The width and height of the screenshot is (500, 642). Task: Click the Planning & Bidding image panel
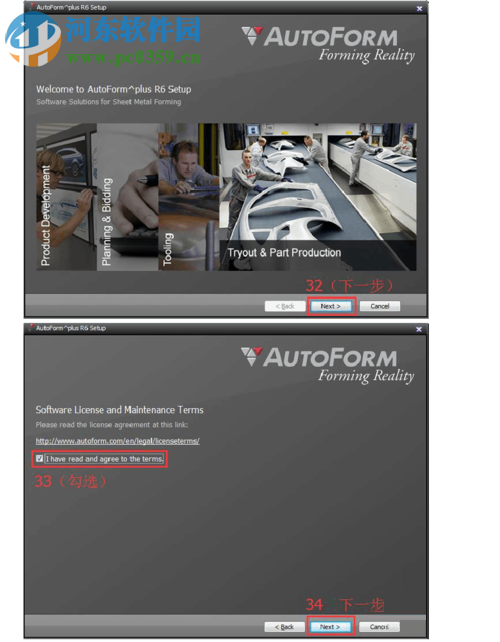coord(127,197)
